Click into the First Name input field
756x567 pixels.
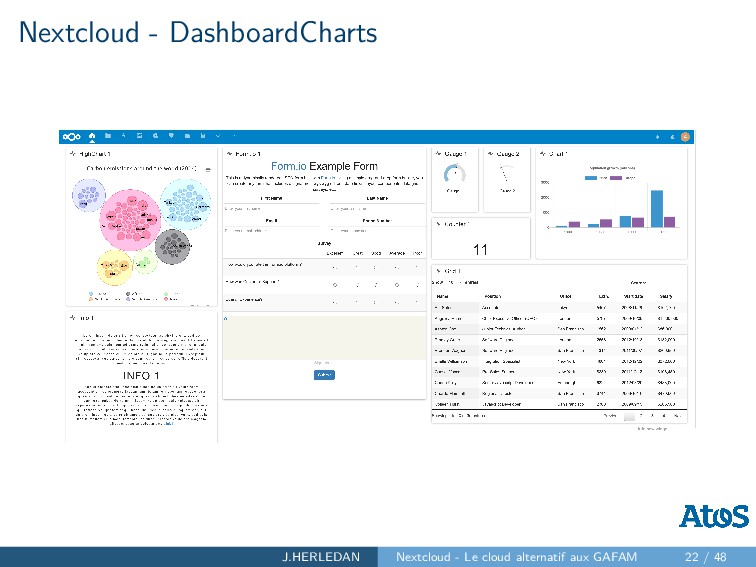tap(271, 209)
